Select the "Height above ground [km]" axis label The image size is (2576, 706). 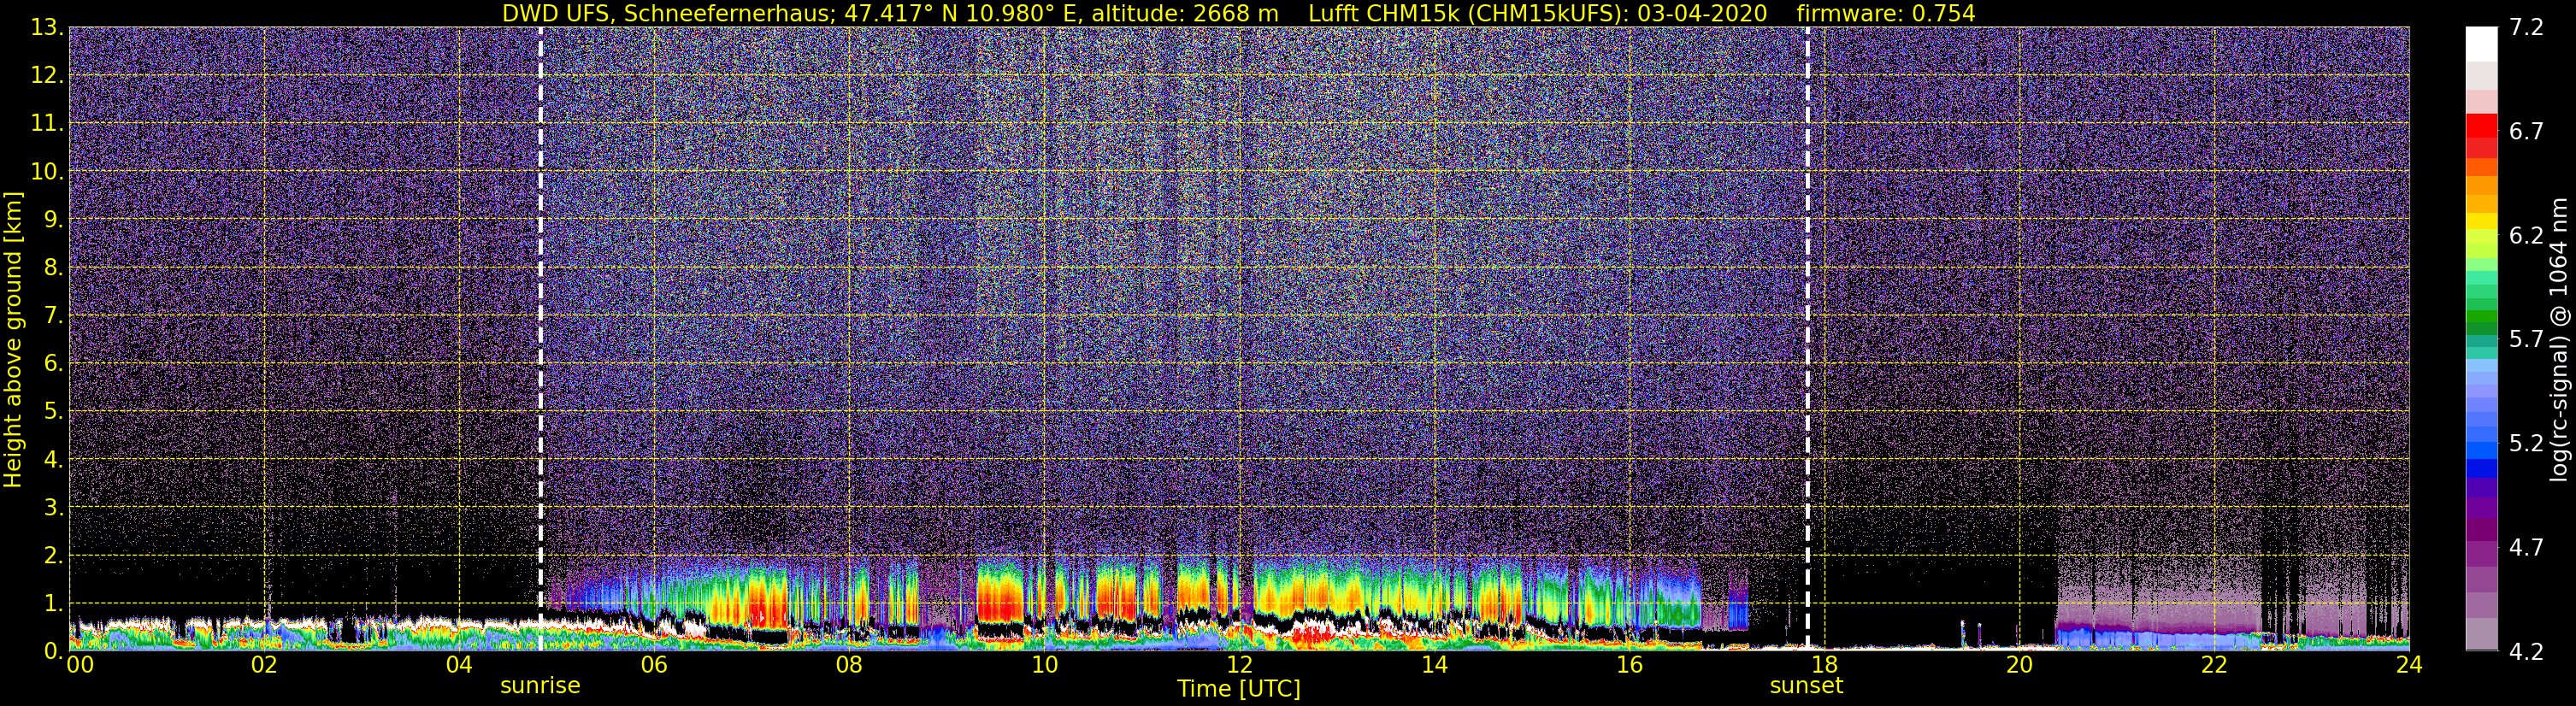13,340
